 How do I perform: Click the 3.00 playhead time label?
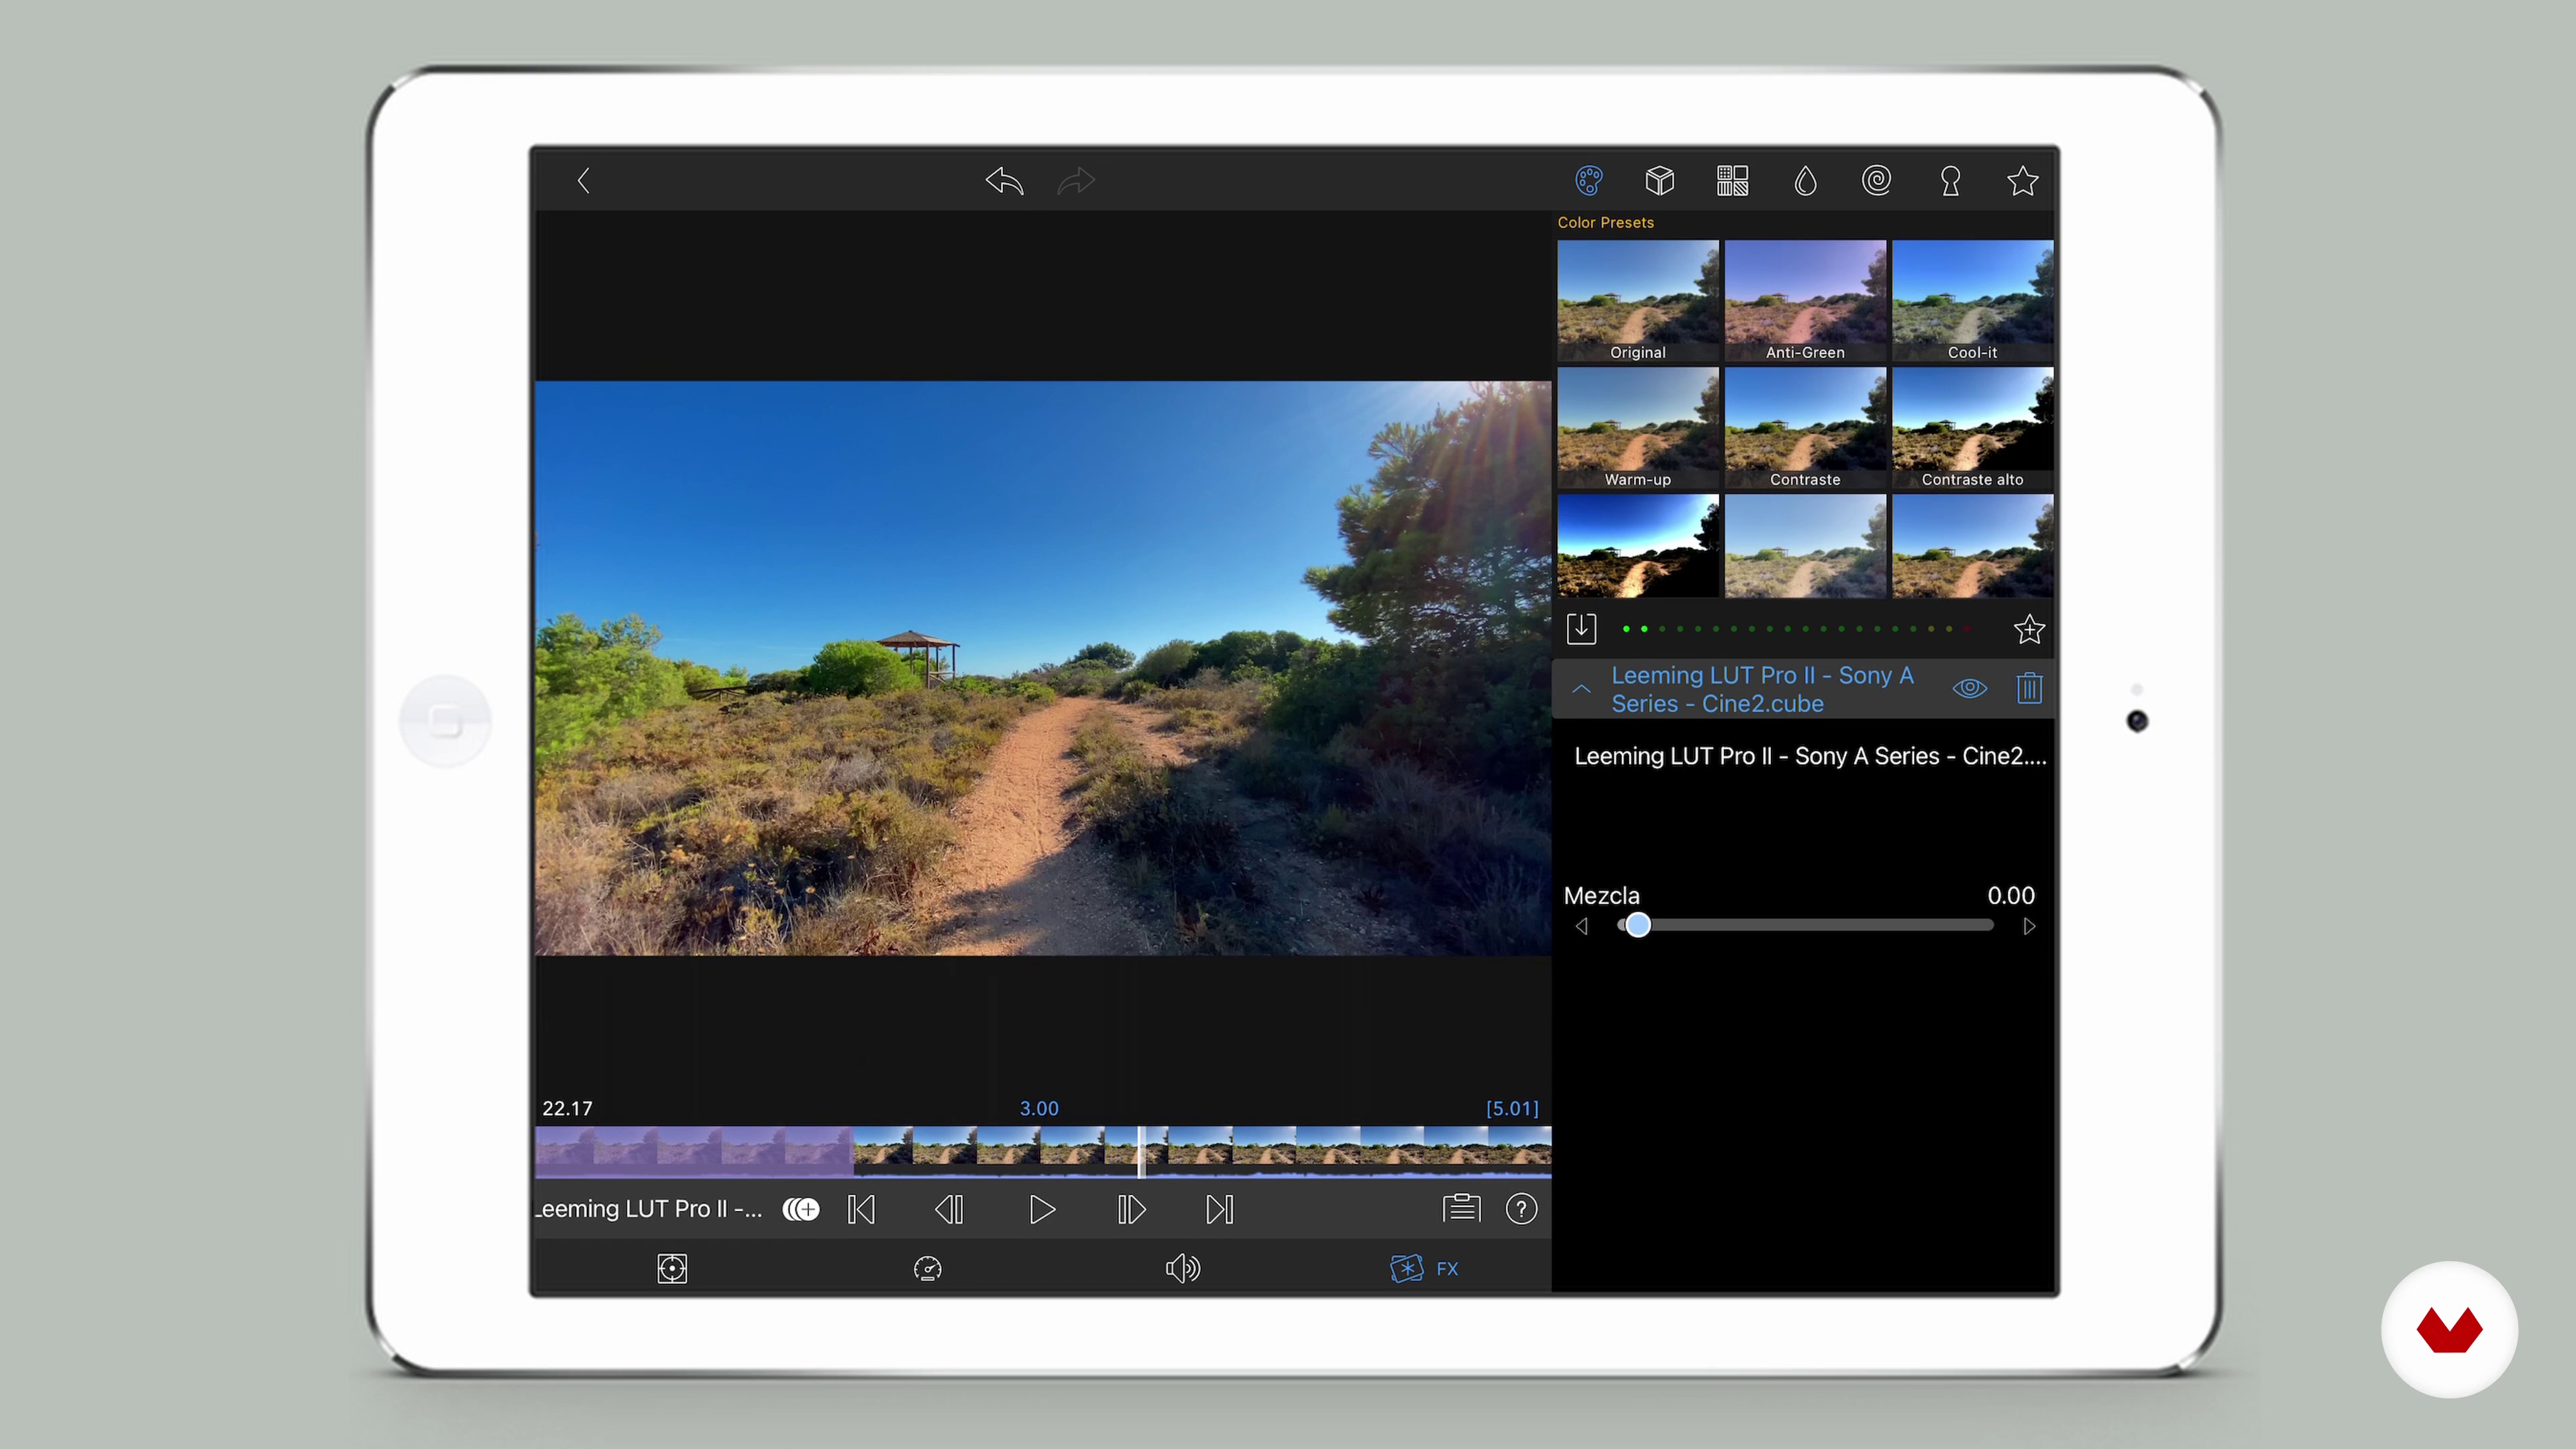pos(1039,1108)
